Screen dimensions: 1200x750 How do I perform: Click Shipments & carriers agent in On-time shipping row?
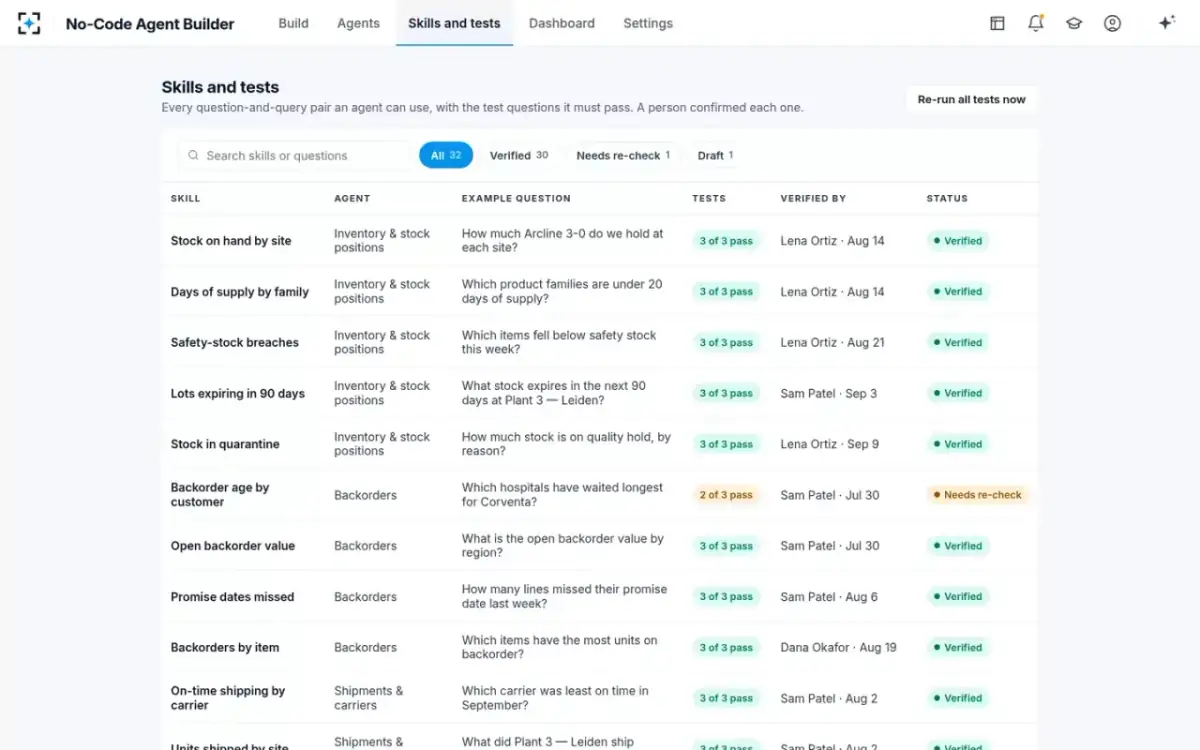pos(369,698)
